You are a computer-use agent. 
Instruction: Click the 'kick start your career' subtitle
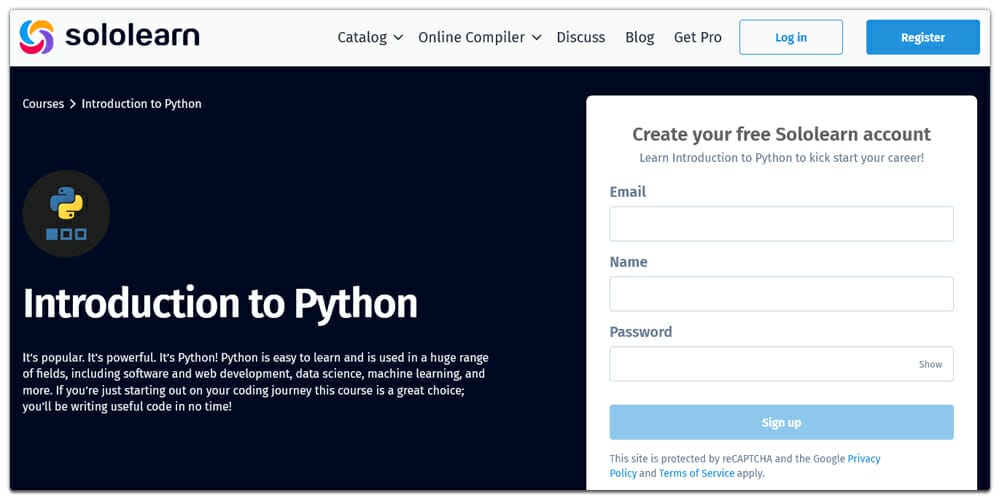781,158
